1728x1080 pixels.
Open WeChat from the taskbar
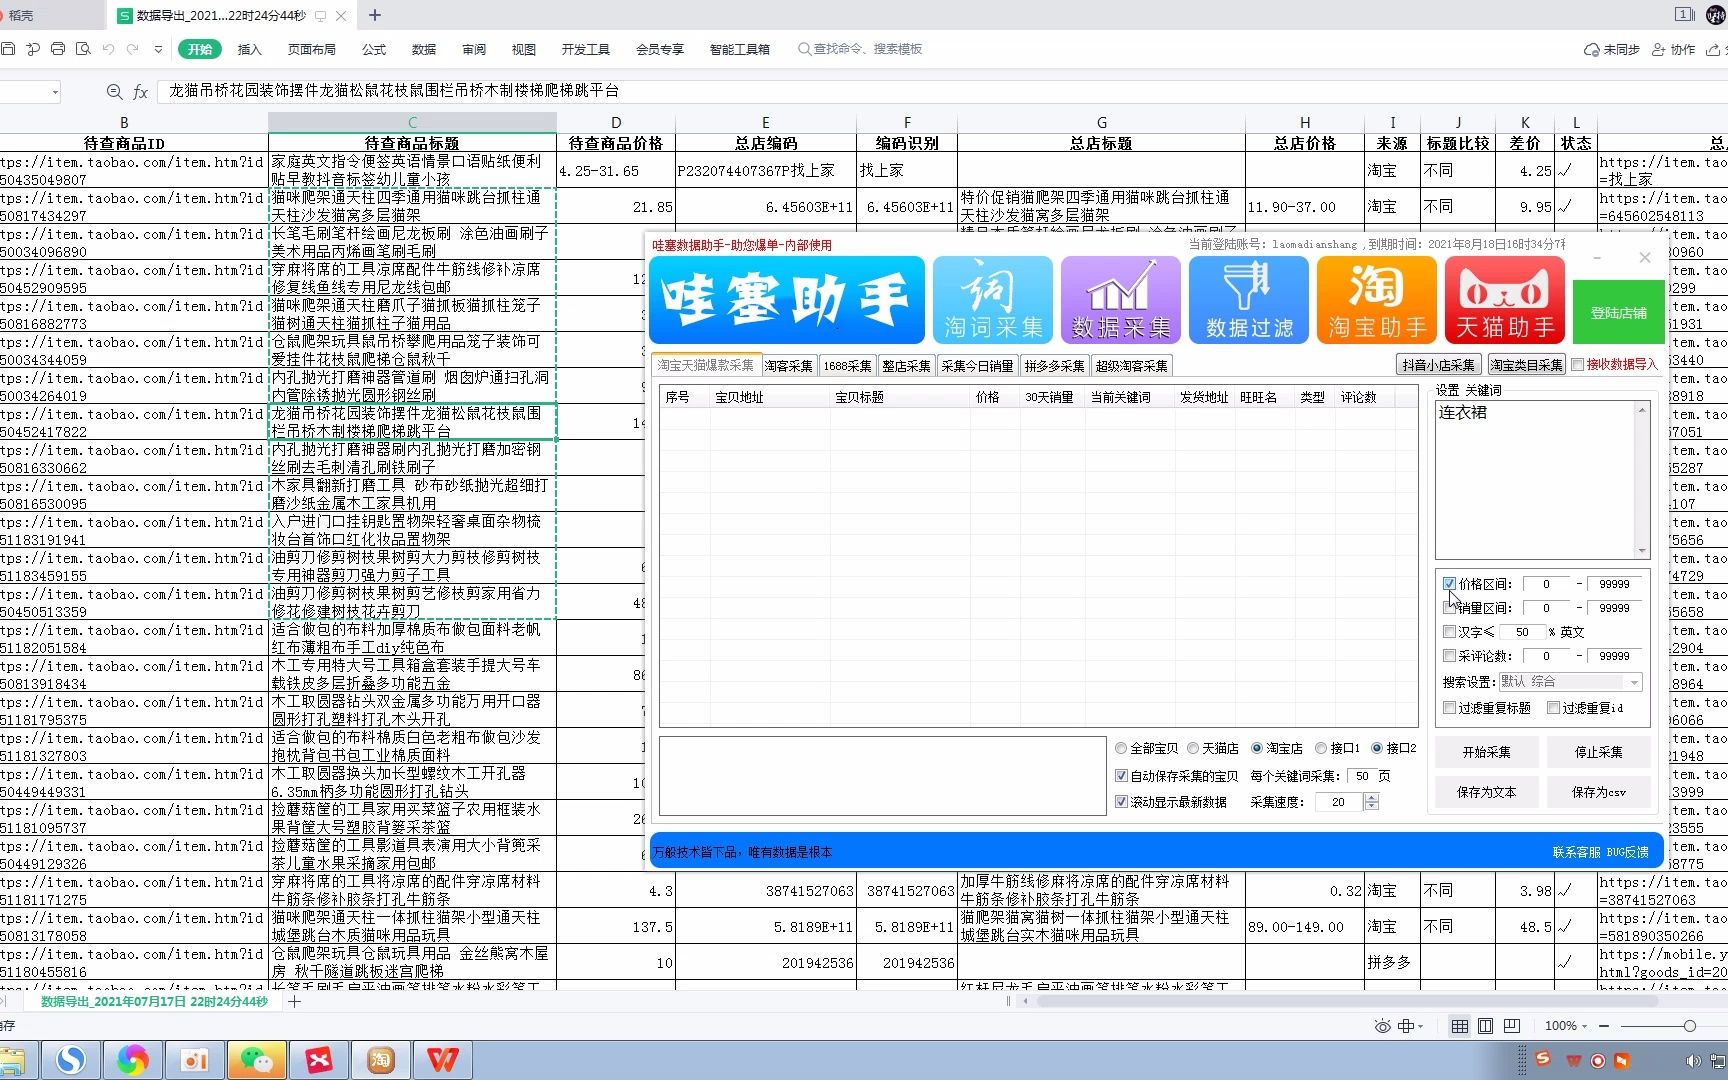pyautogui.click(x=256, y=1060)
